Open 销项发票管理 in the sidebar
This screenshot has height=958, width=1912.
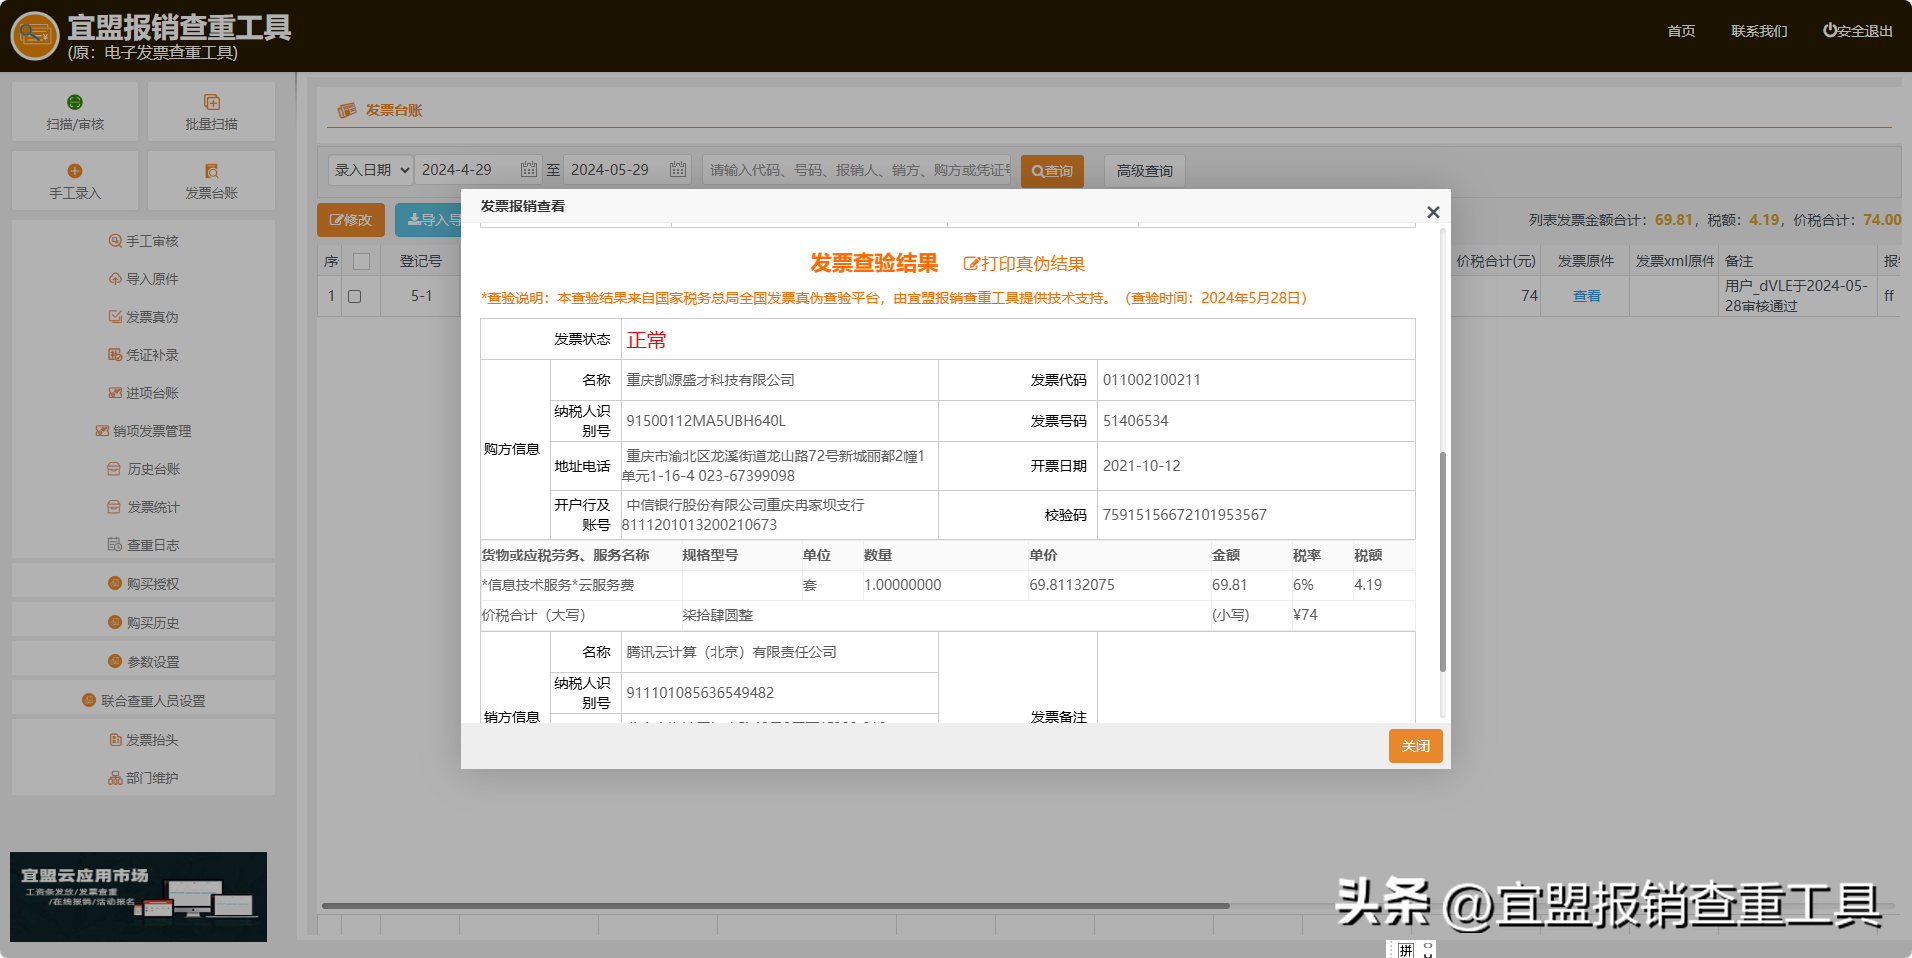click(143, 431)
